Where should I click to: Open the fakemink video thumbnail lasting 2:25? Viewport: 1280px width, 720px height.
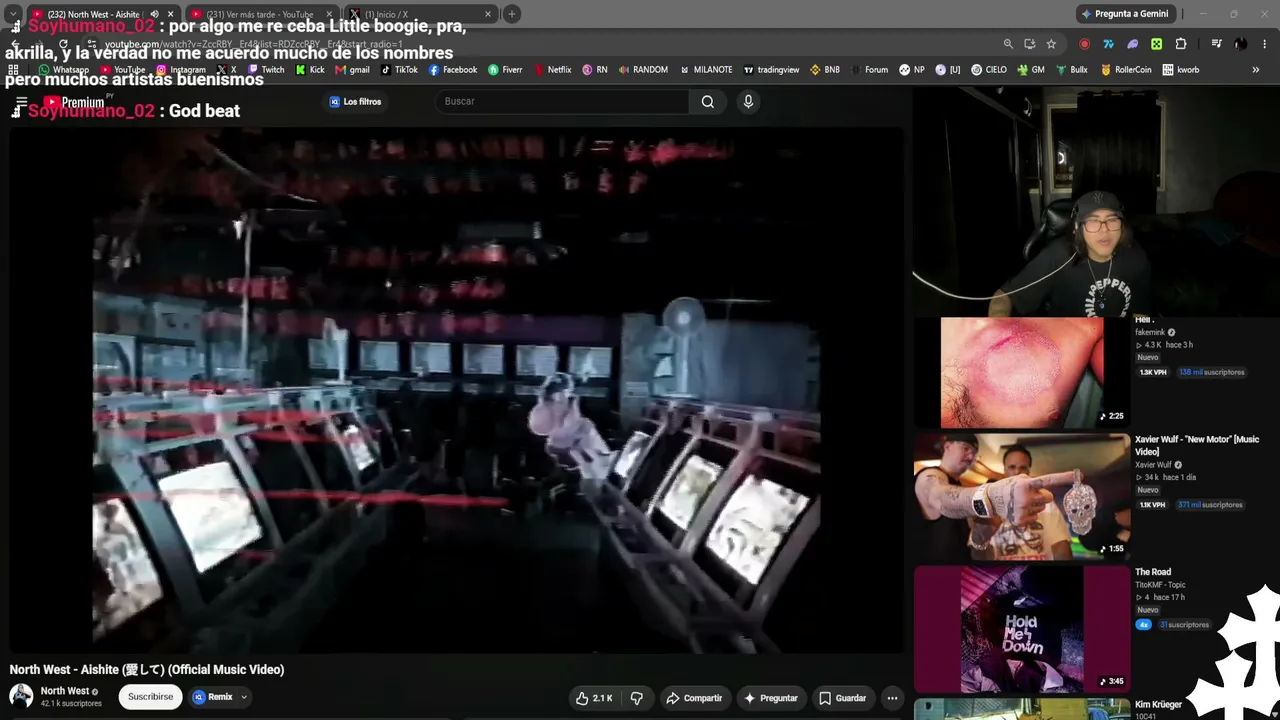point(1022,372)
